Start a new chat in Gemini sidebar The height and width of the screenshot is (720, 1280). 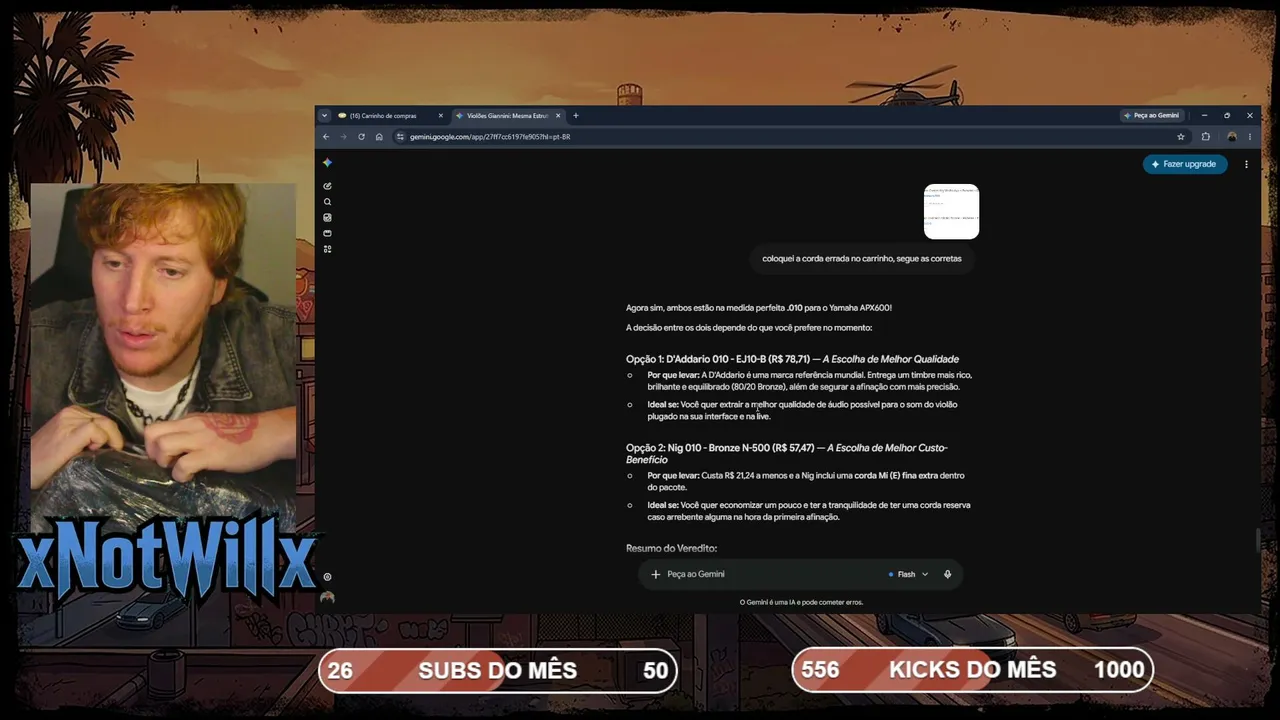(327, 186)
